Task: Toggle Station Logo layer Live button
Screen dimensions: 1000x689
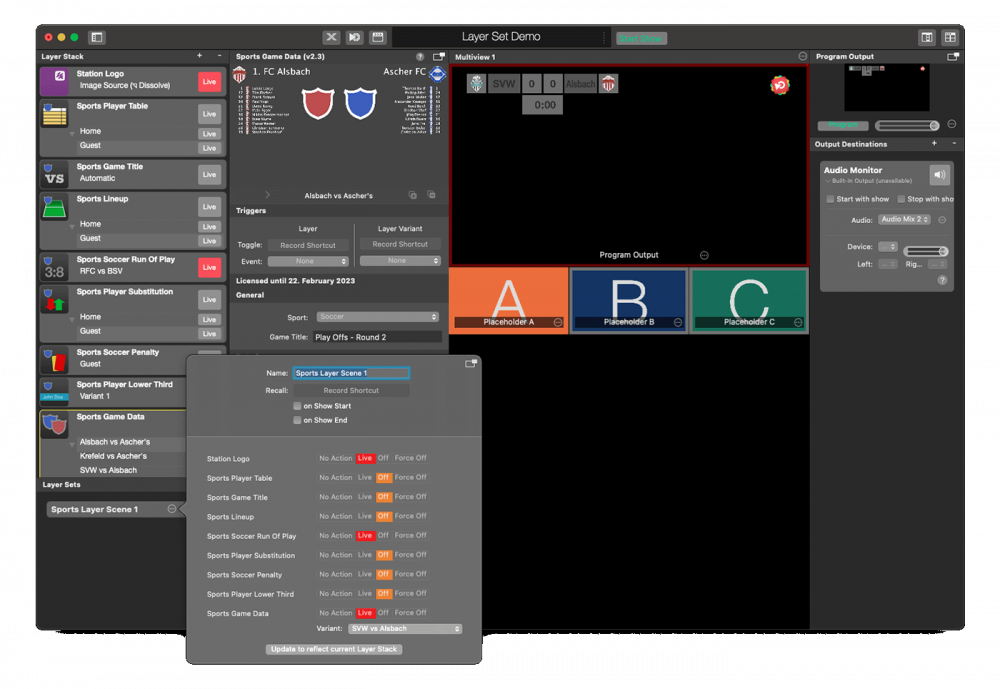Action: (x=209, y=82)
